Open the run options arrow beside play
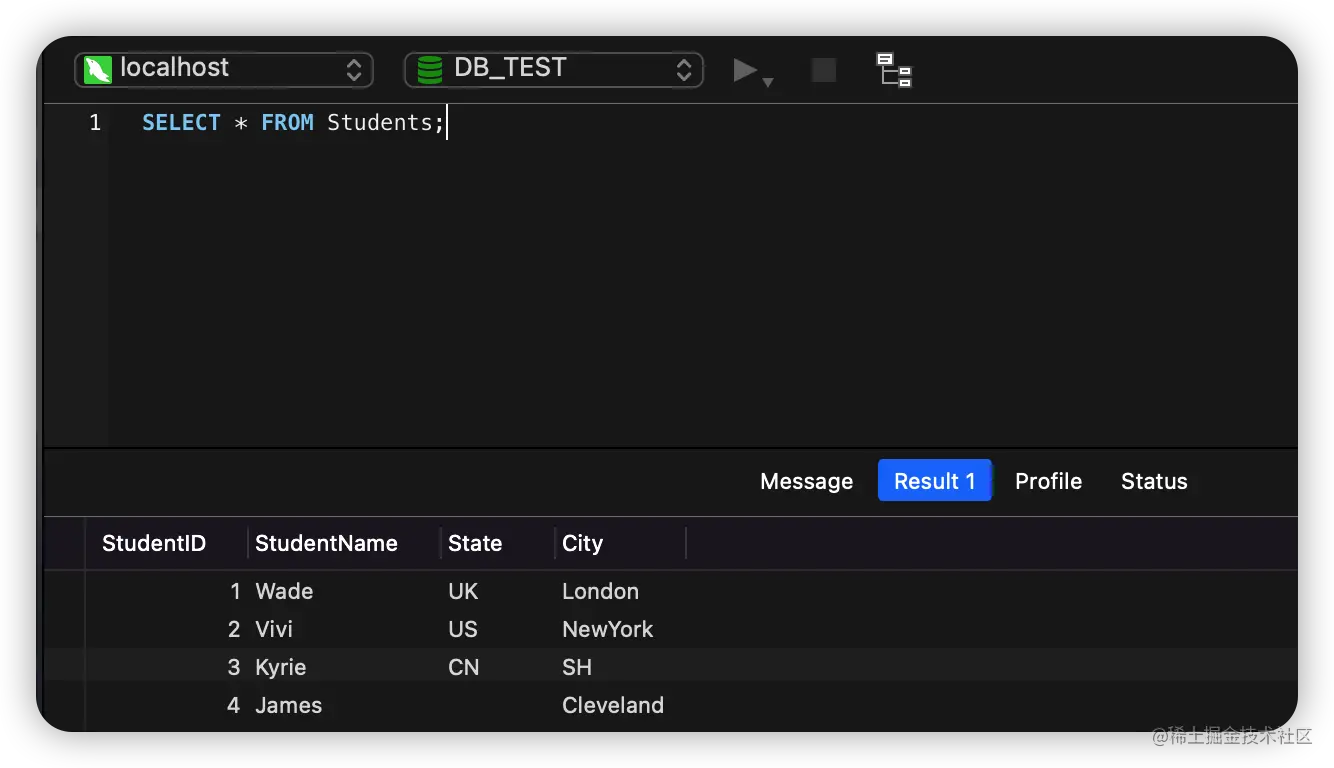This screenshot has width=1334, height=768. 768,82
